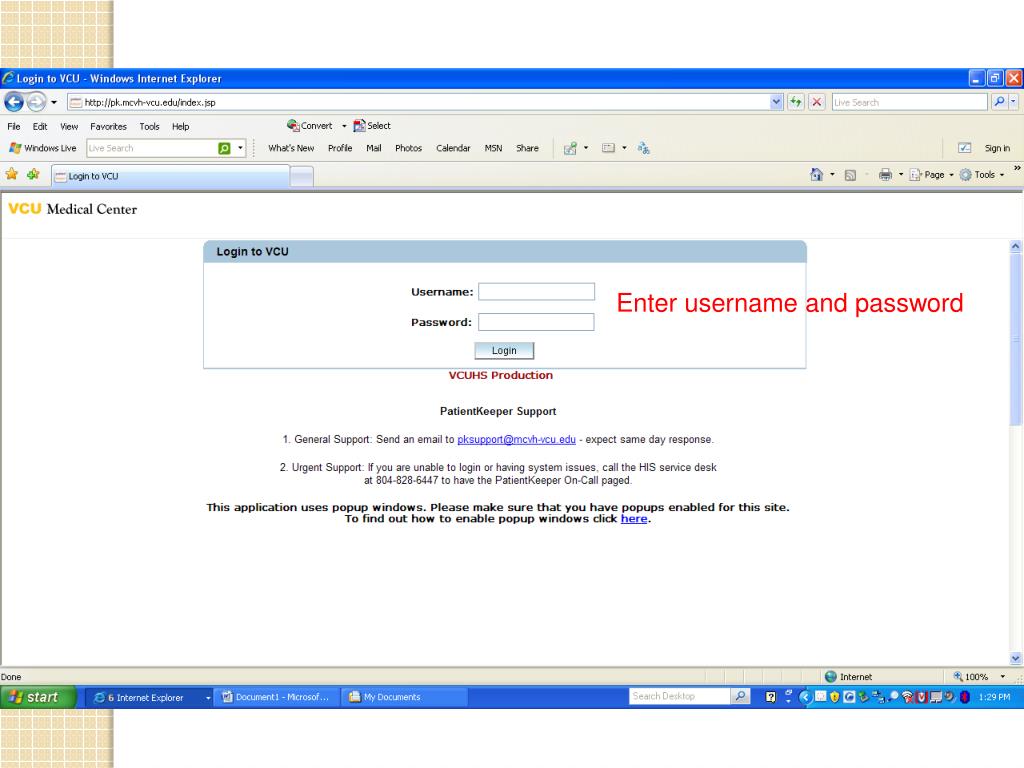Click the PDF Select toolbar button

pos(372,125)
